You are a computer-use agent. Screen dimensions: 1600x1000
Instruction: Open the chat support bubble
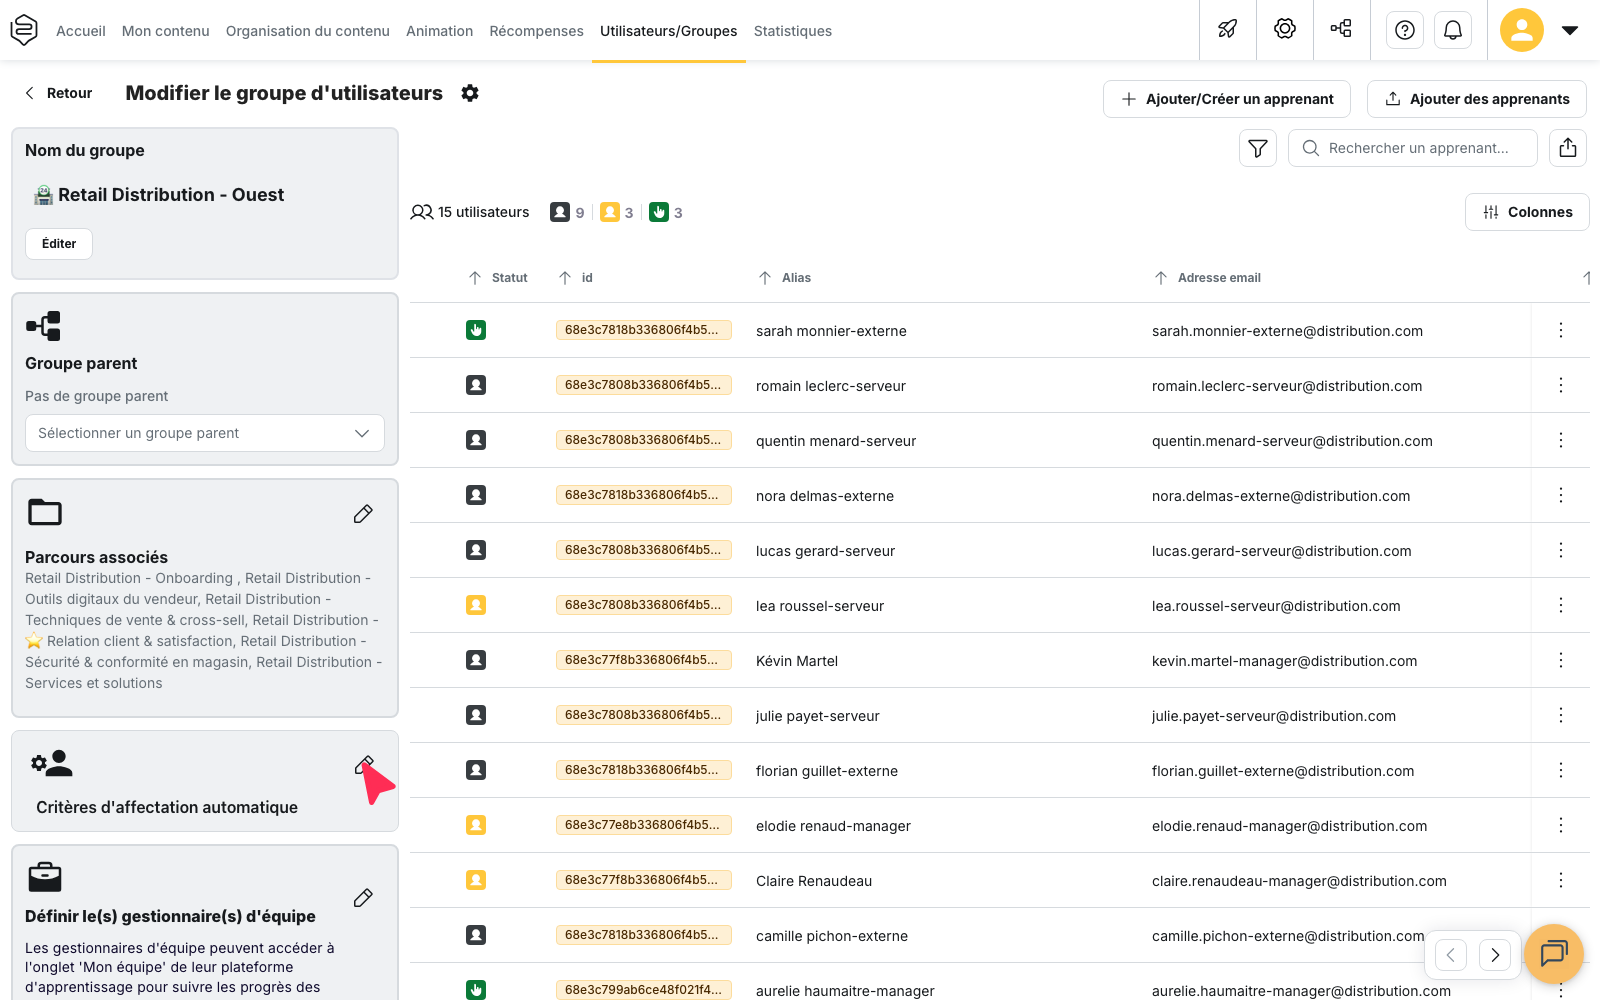[1553, 954]
